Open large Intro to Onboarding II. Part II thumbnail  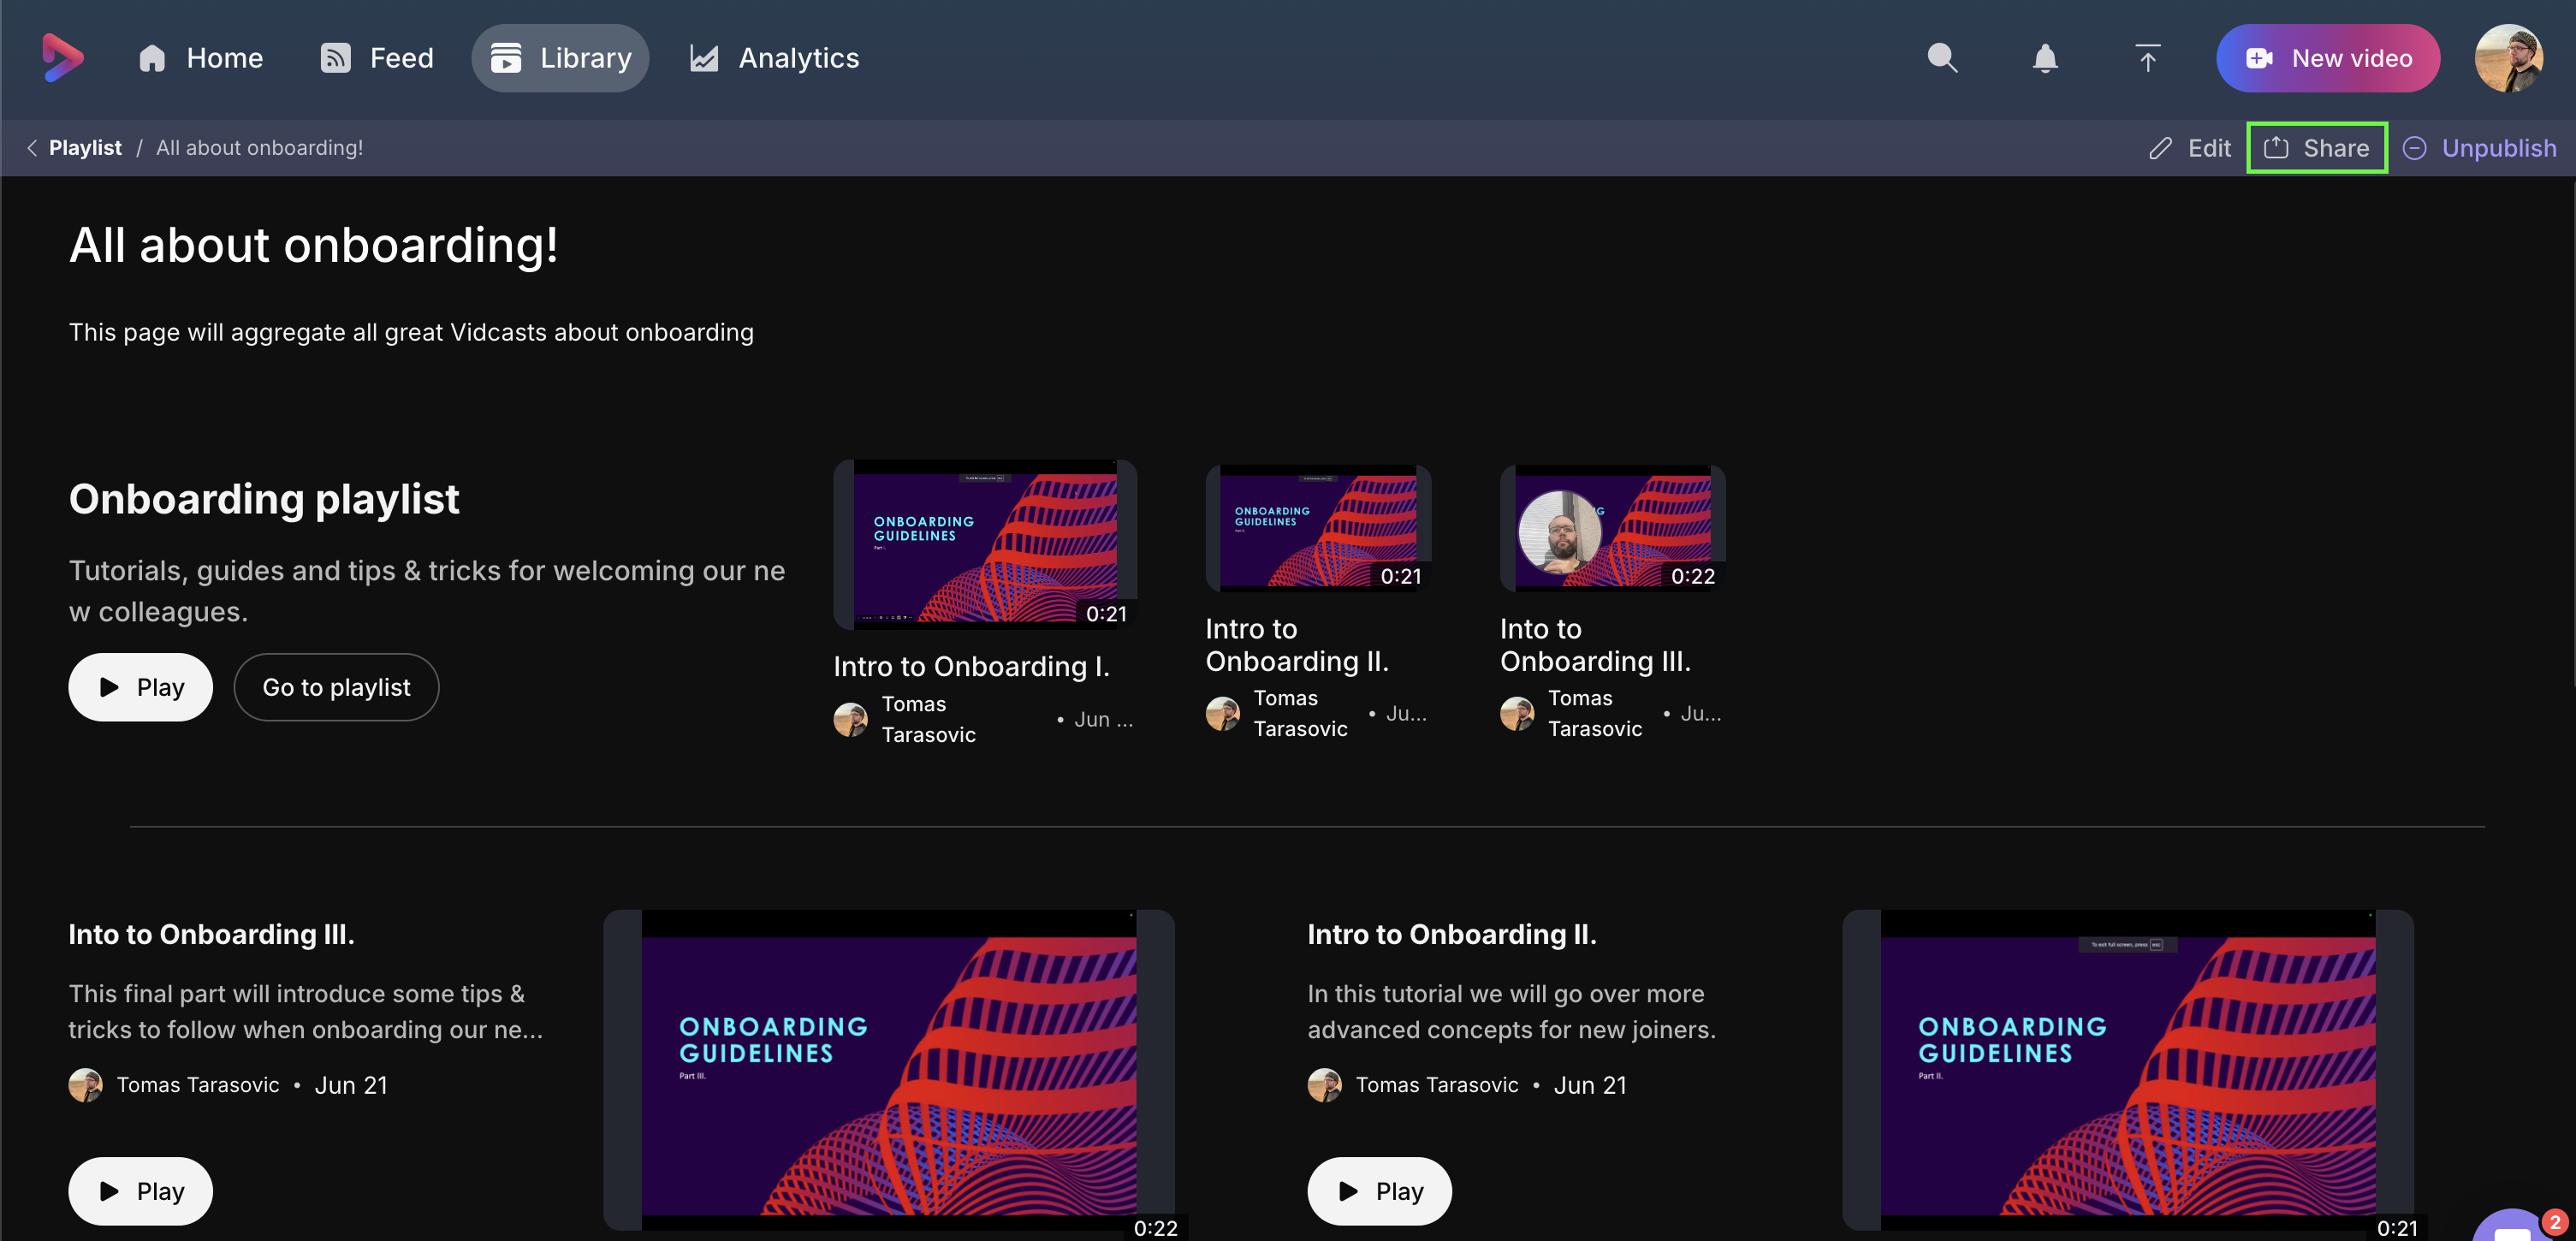pyautogui.click(x=2127, y=1070)
